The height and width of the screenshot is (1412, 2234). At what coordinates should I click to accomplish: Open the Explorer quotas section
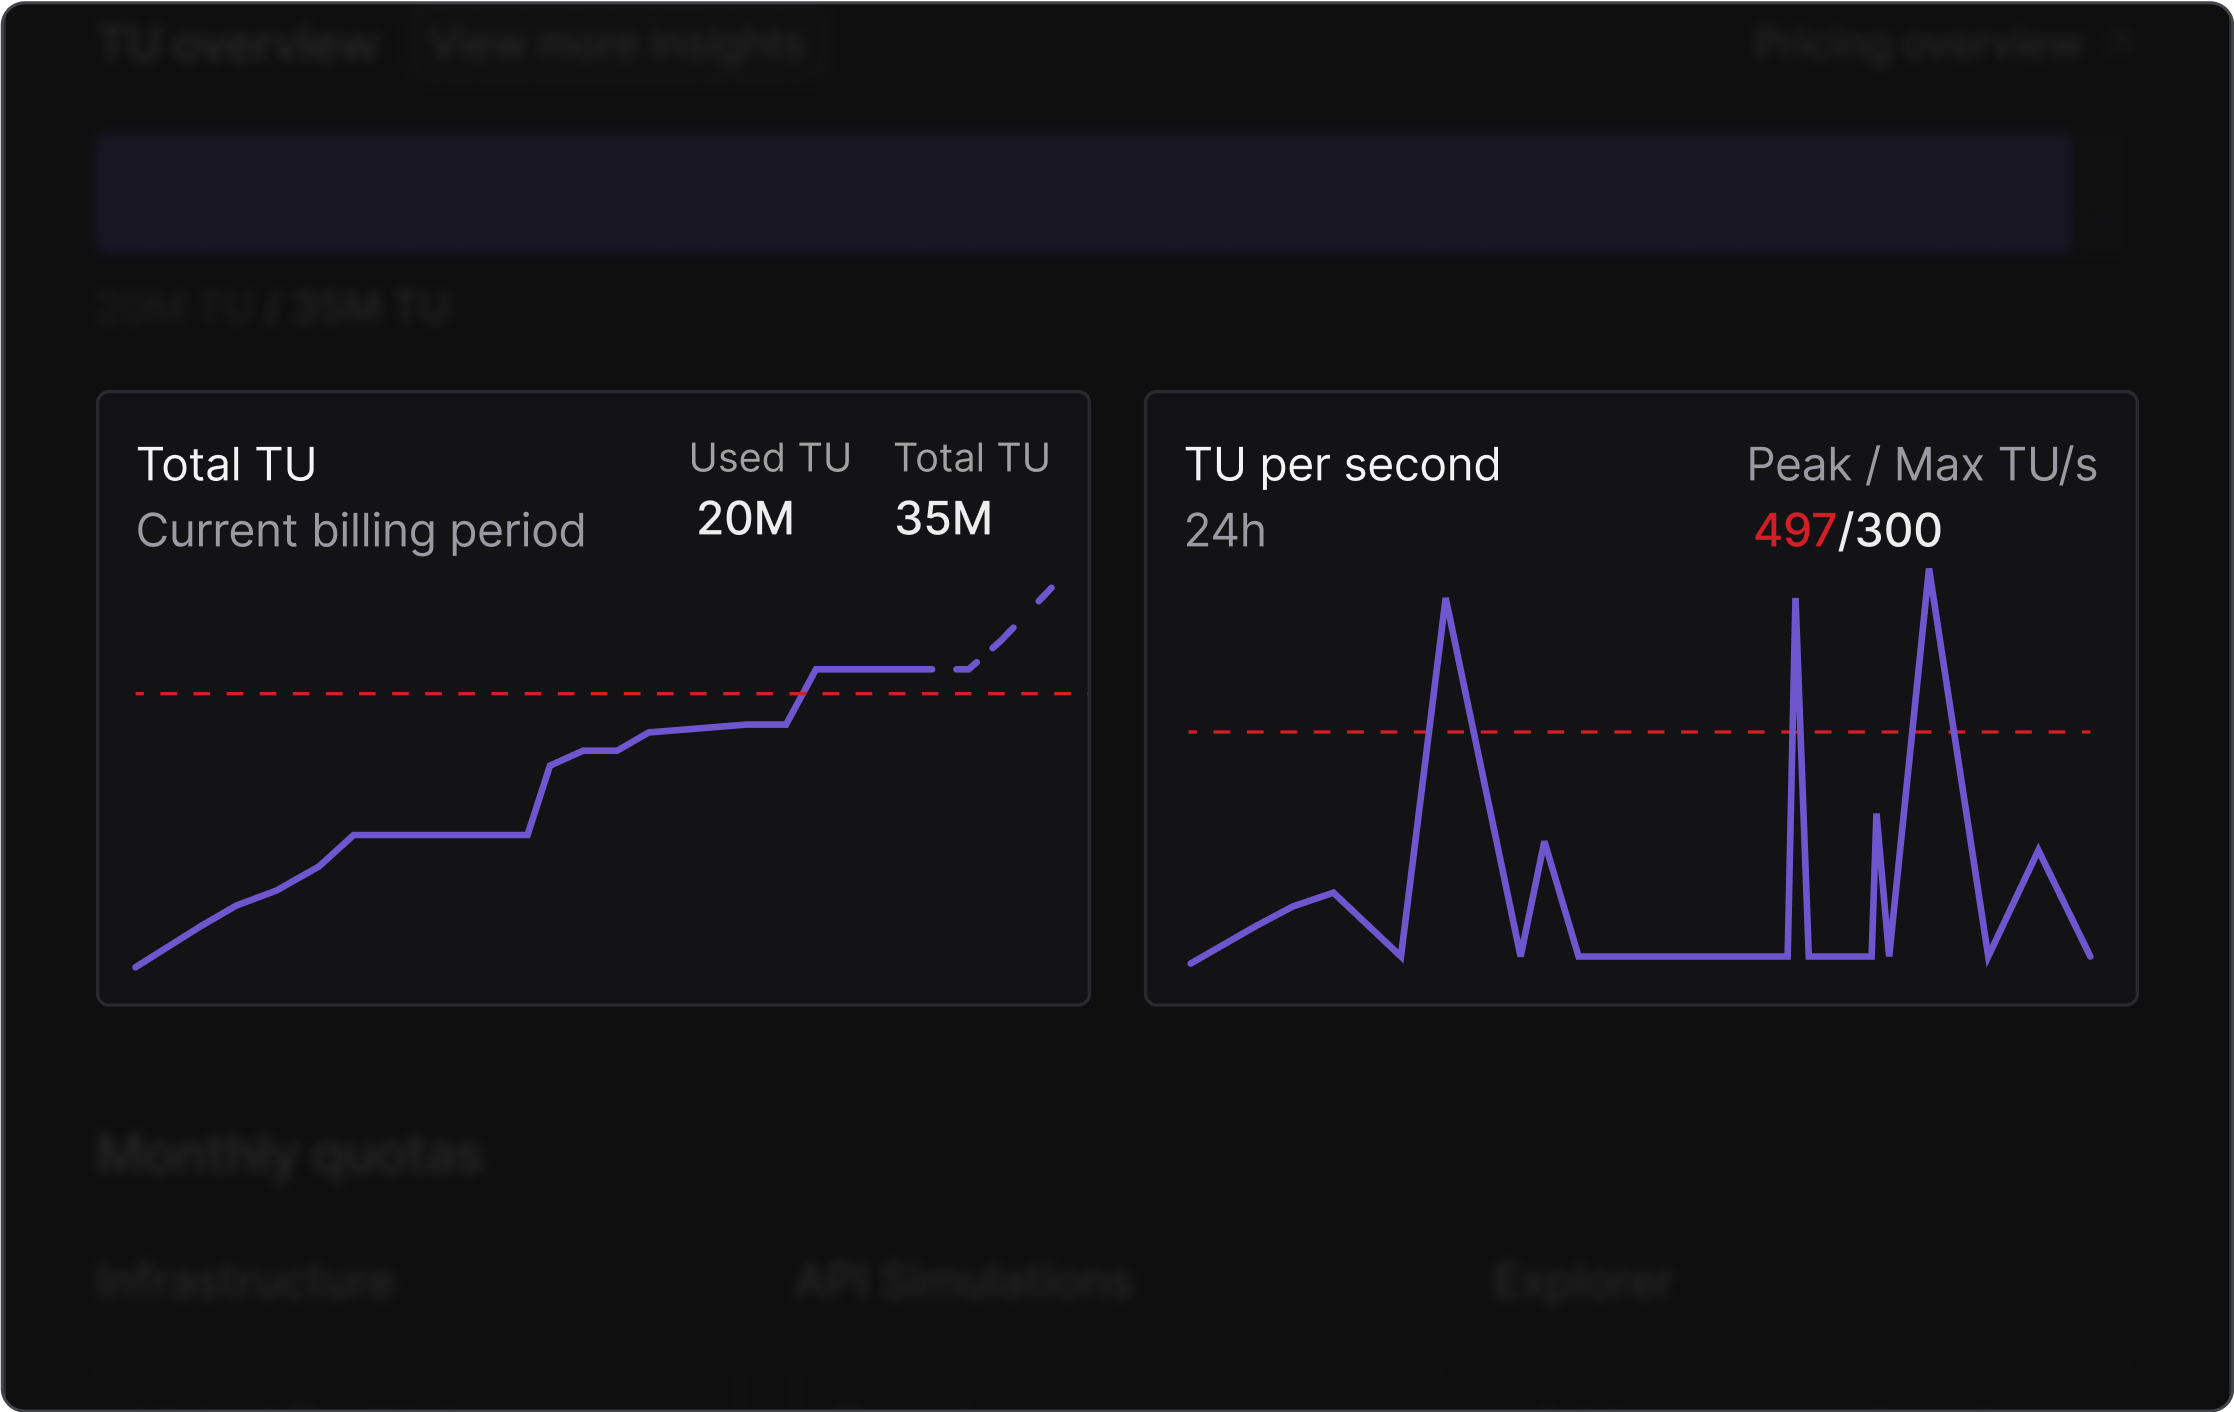(1580, 1281)
